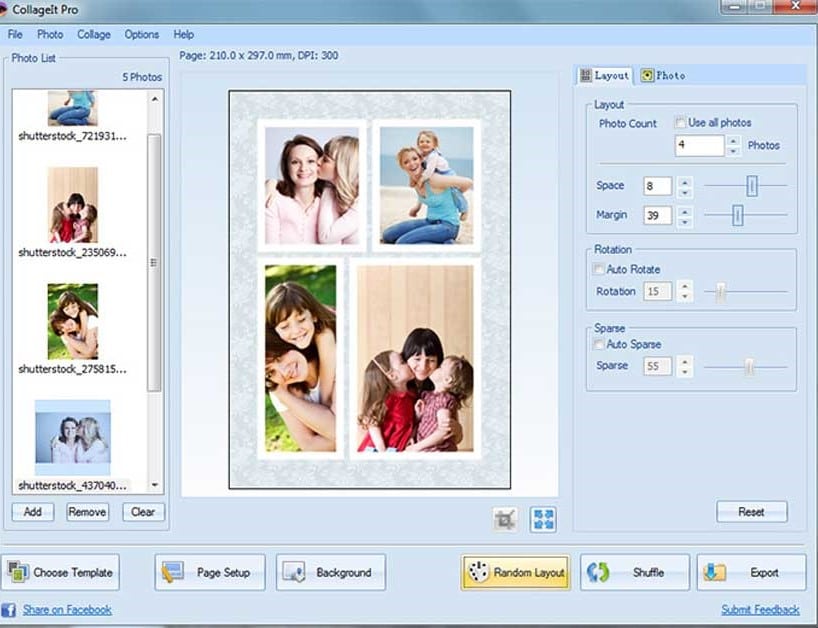Switch to the Layout tab

[605, 76]
